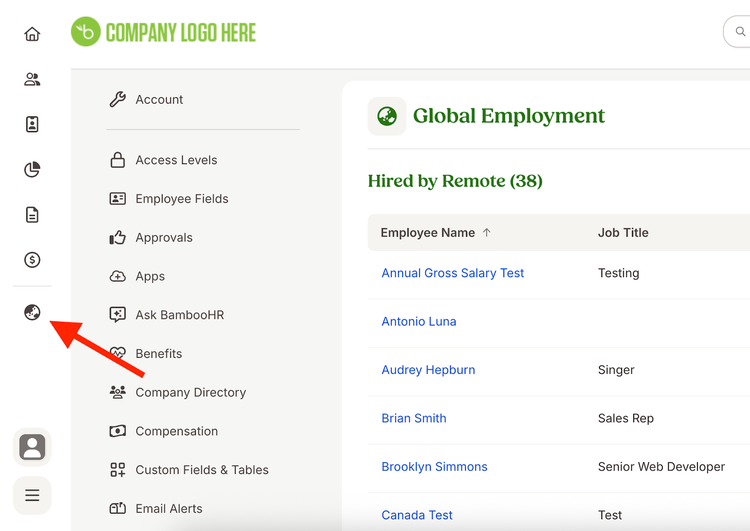Click the Job Title column header

[x=623, y=232]
